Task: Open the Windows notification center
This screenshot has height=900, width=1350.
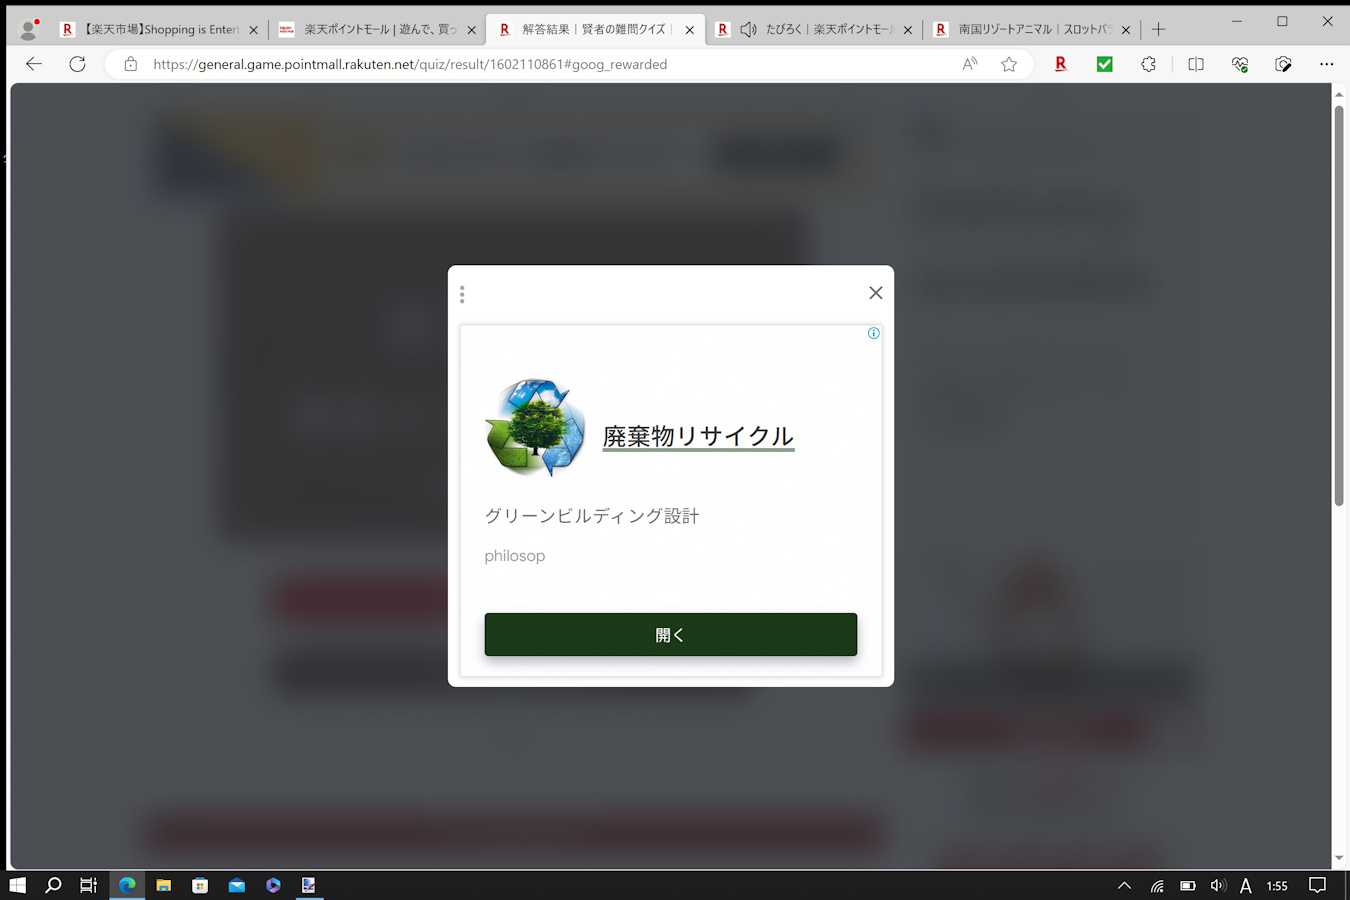Action: point(1318,885)
